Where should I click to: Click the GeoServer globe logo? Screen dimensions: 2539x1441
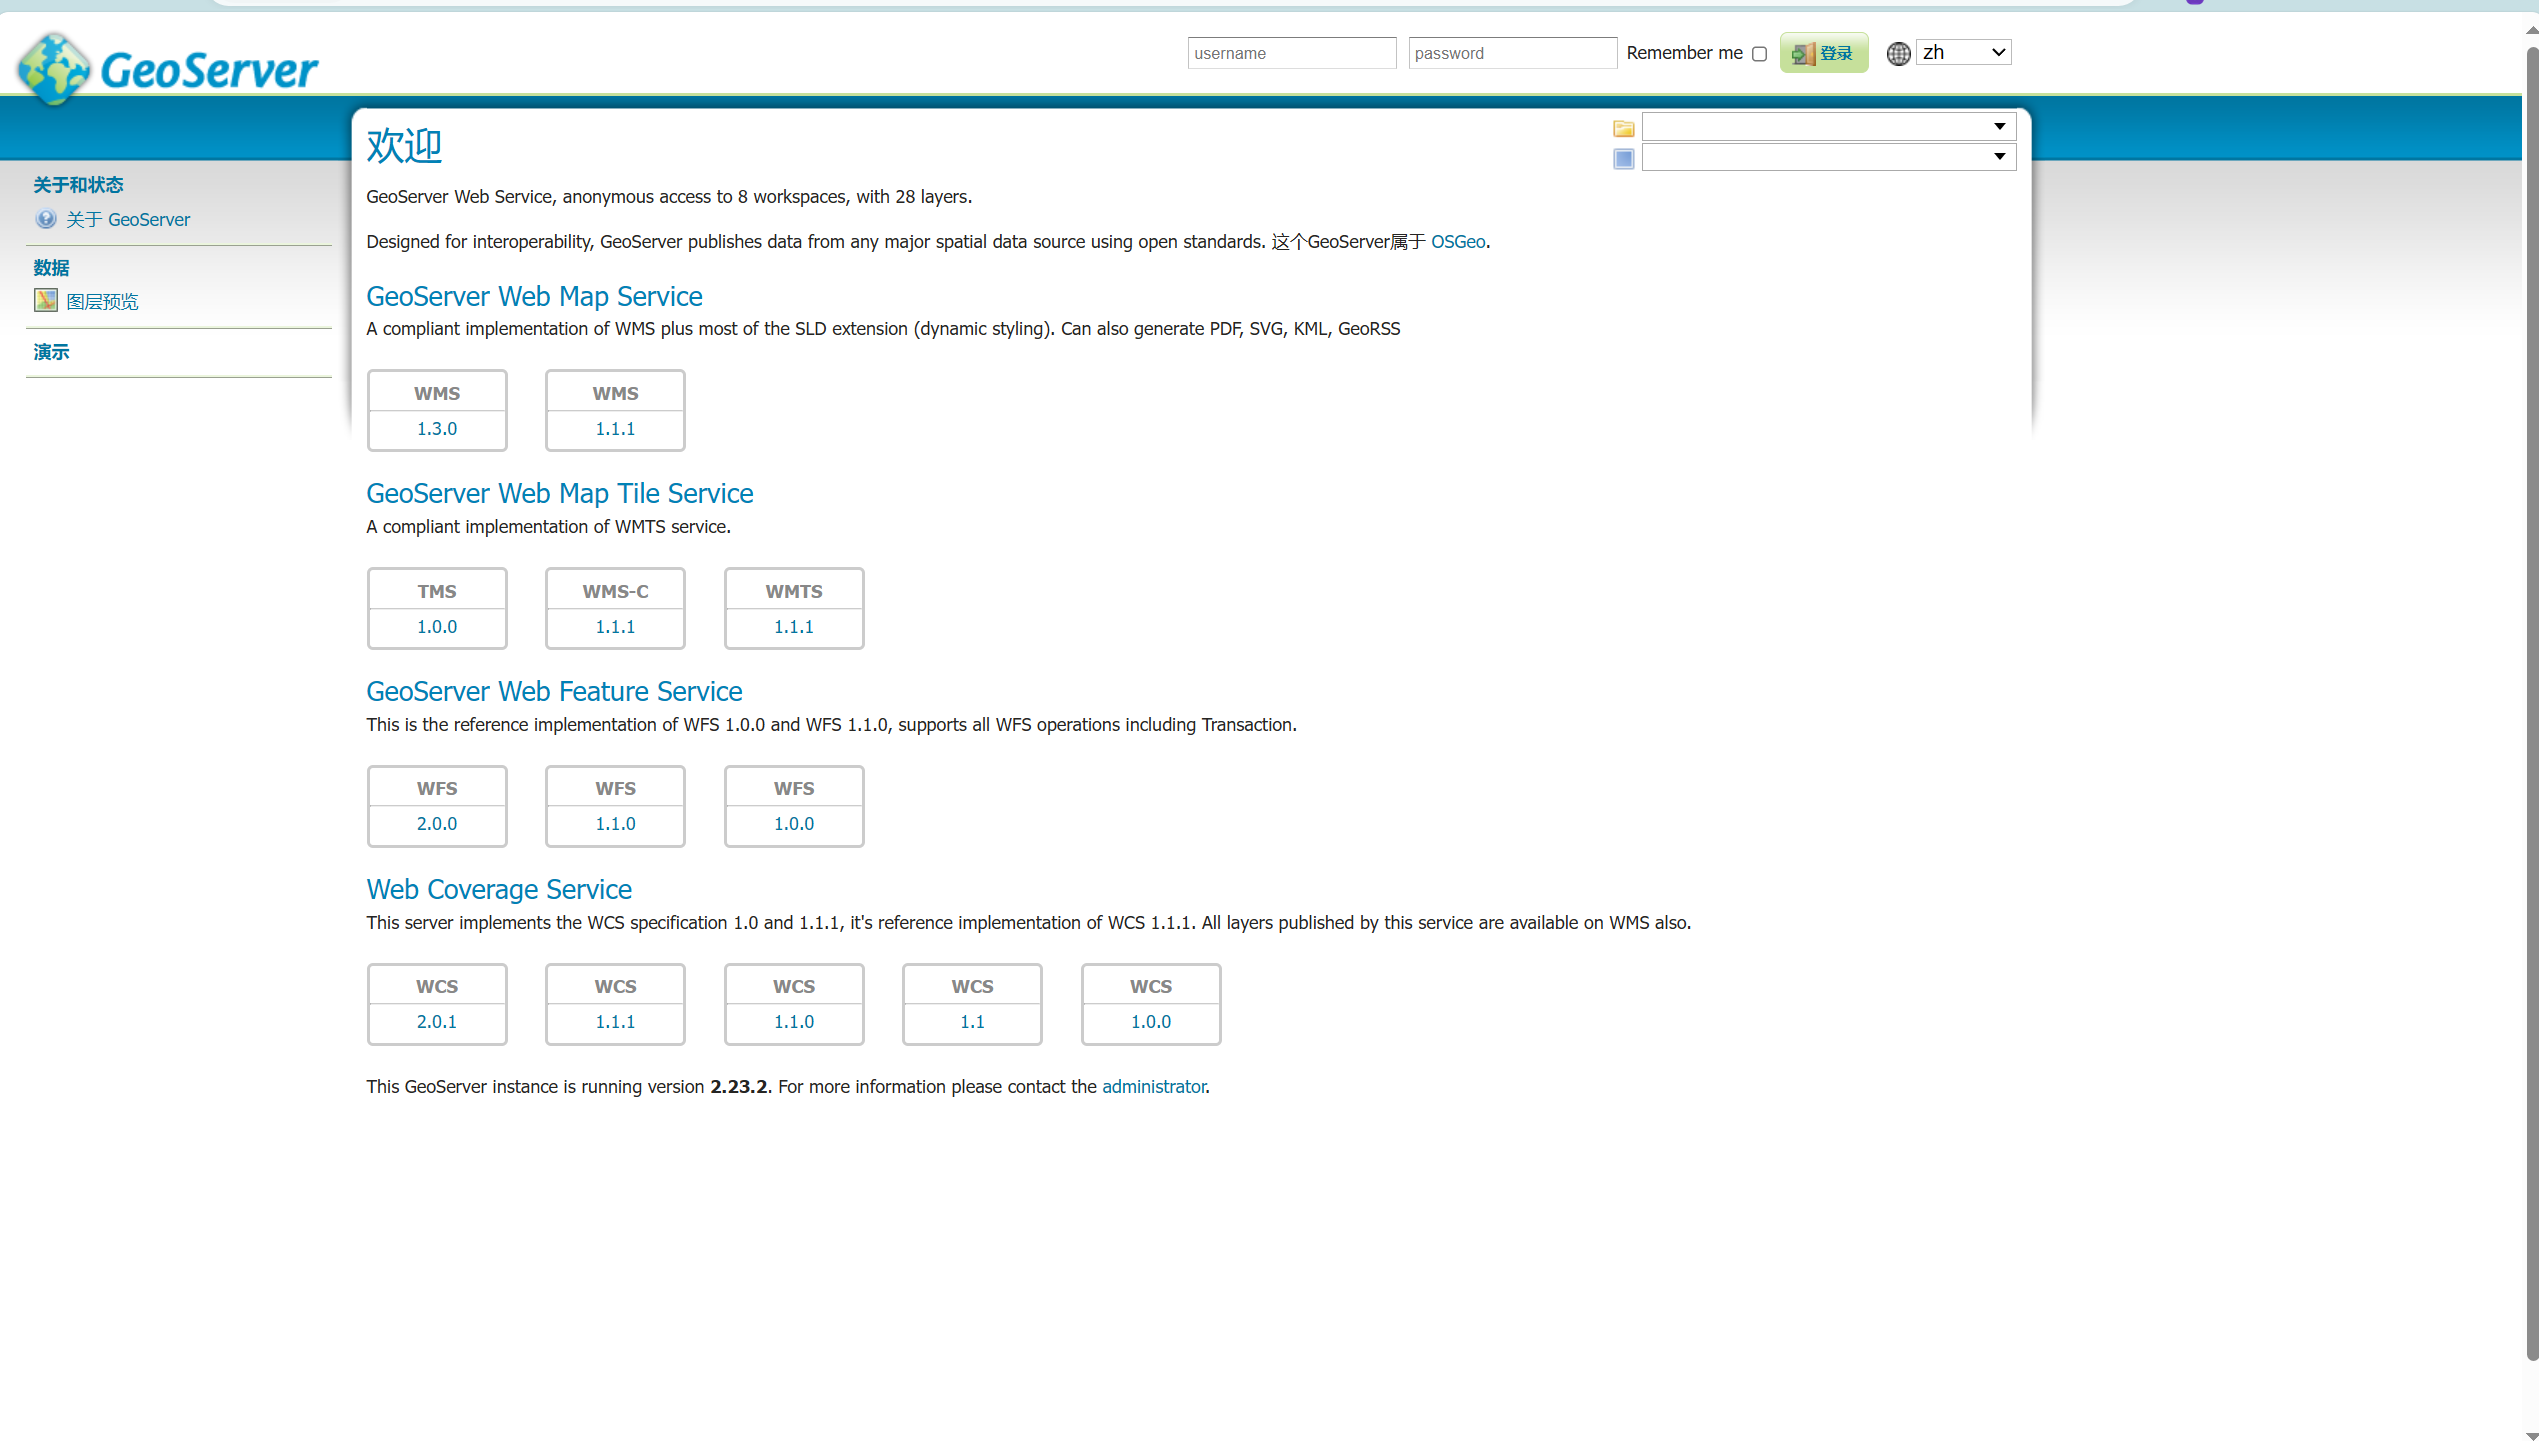point(54,68)
